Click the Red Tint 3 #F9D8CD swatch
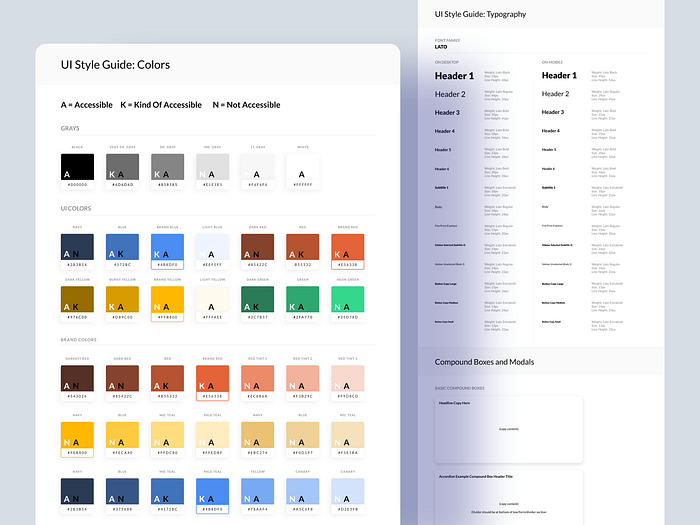Screen dimensions: 700x525 click(348, 383)
